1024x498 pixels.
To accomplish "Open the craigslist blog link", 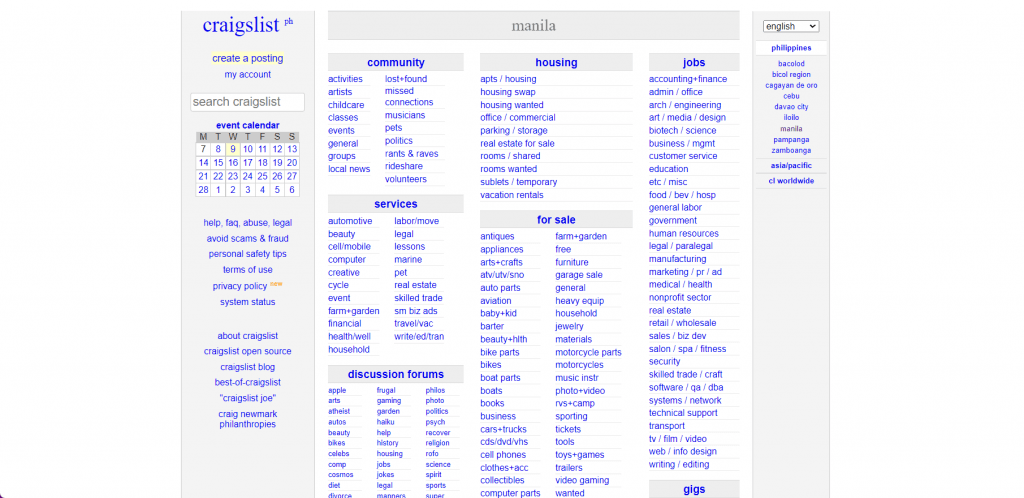I will pyautogui.click(x=248, y=367).
